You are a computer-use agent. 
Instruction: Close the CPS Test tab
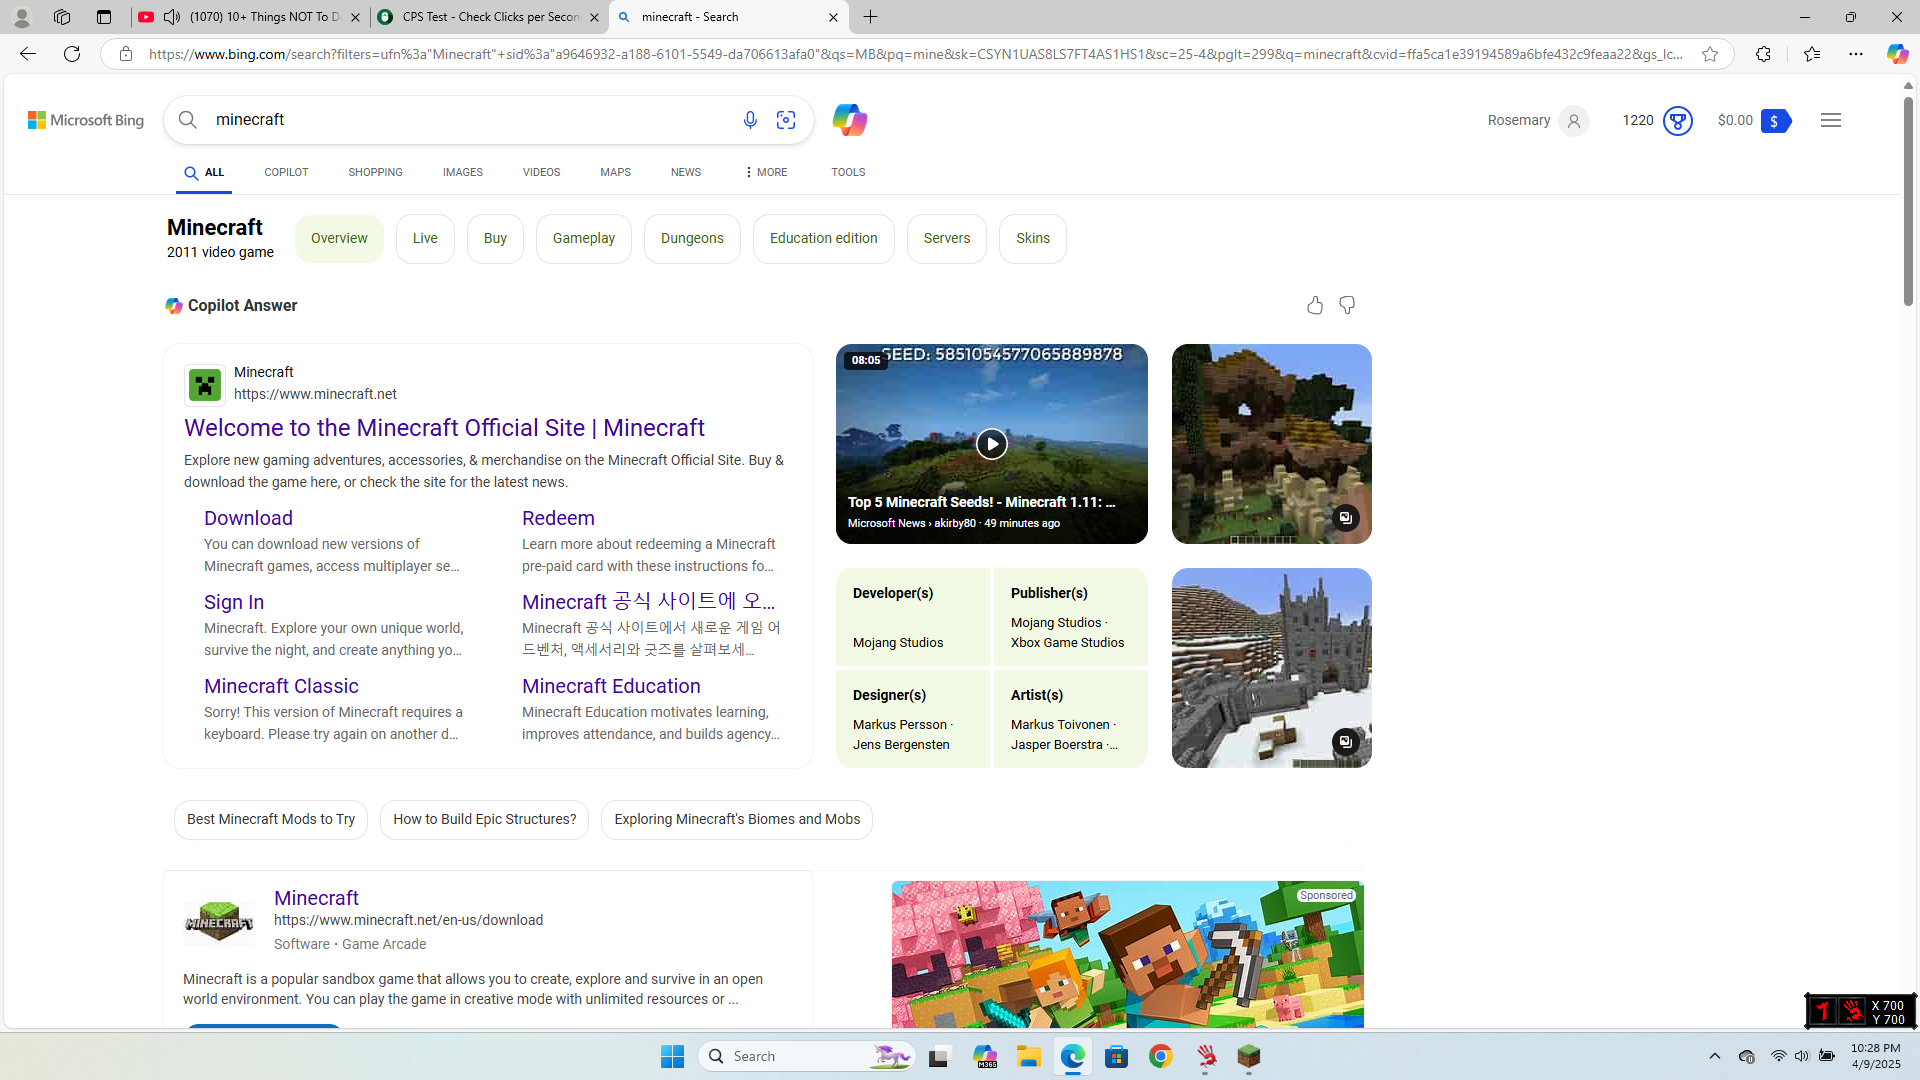[594, 17]
